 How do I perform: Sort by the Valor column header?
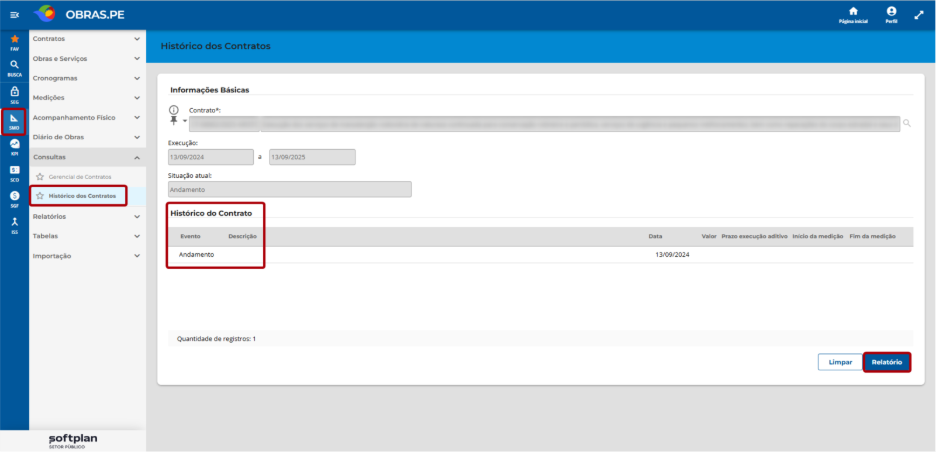(x=709, y=236)
